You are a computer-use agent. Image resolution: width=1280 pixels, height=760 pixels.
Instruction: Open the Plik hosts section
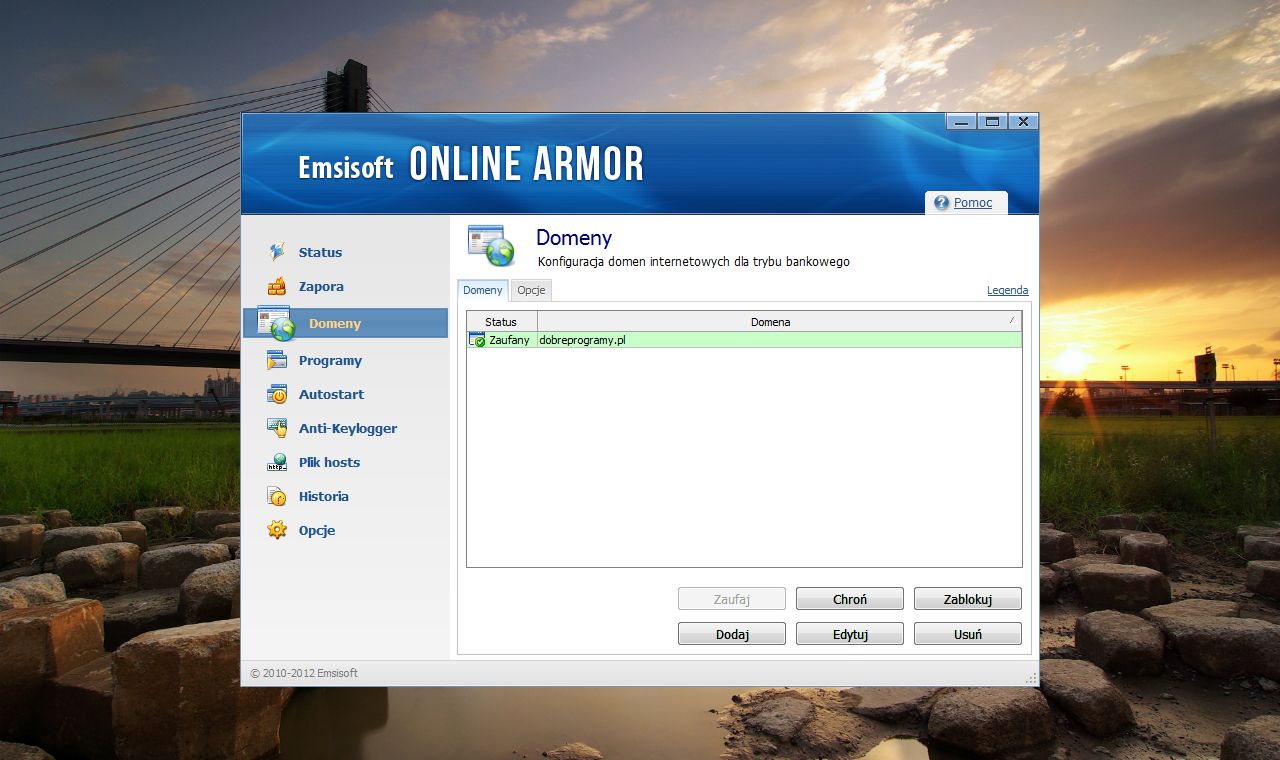329,462
